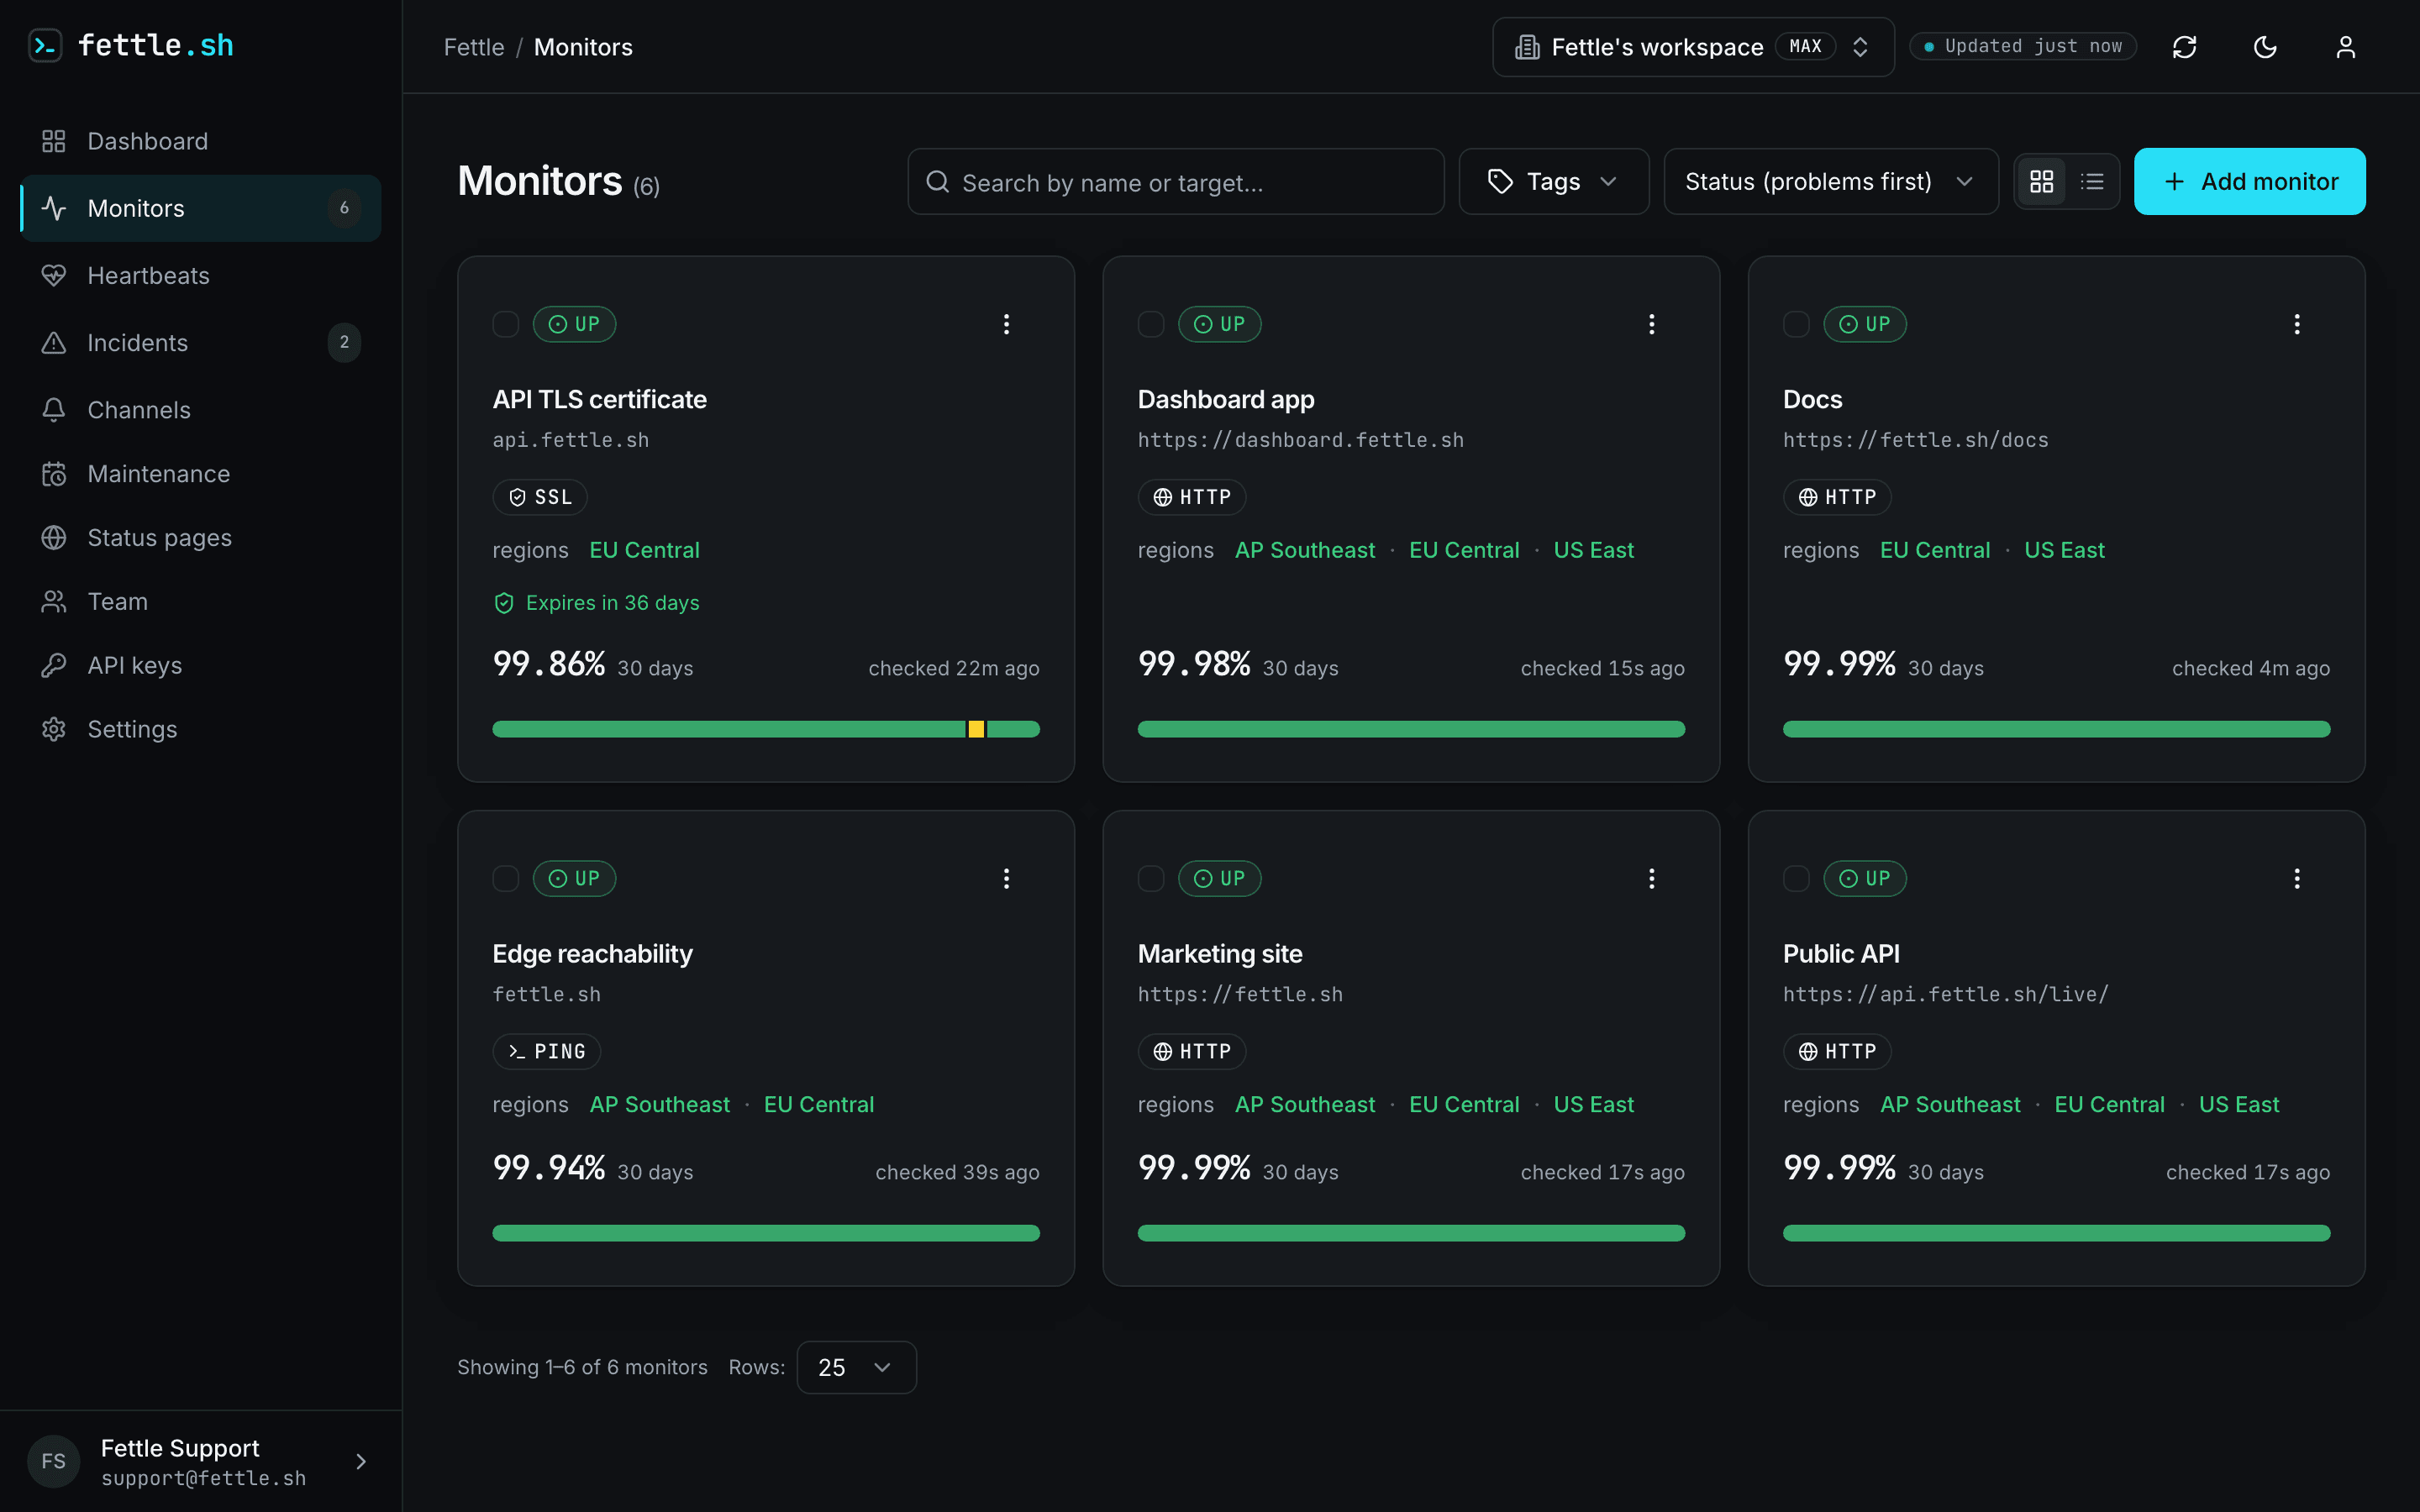Select the Marketing site checkbox
Image resolution: width=2420 pixels, height=1512 pixels.
point(1151,878)
